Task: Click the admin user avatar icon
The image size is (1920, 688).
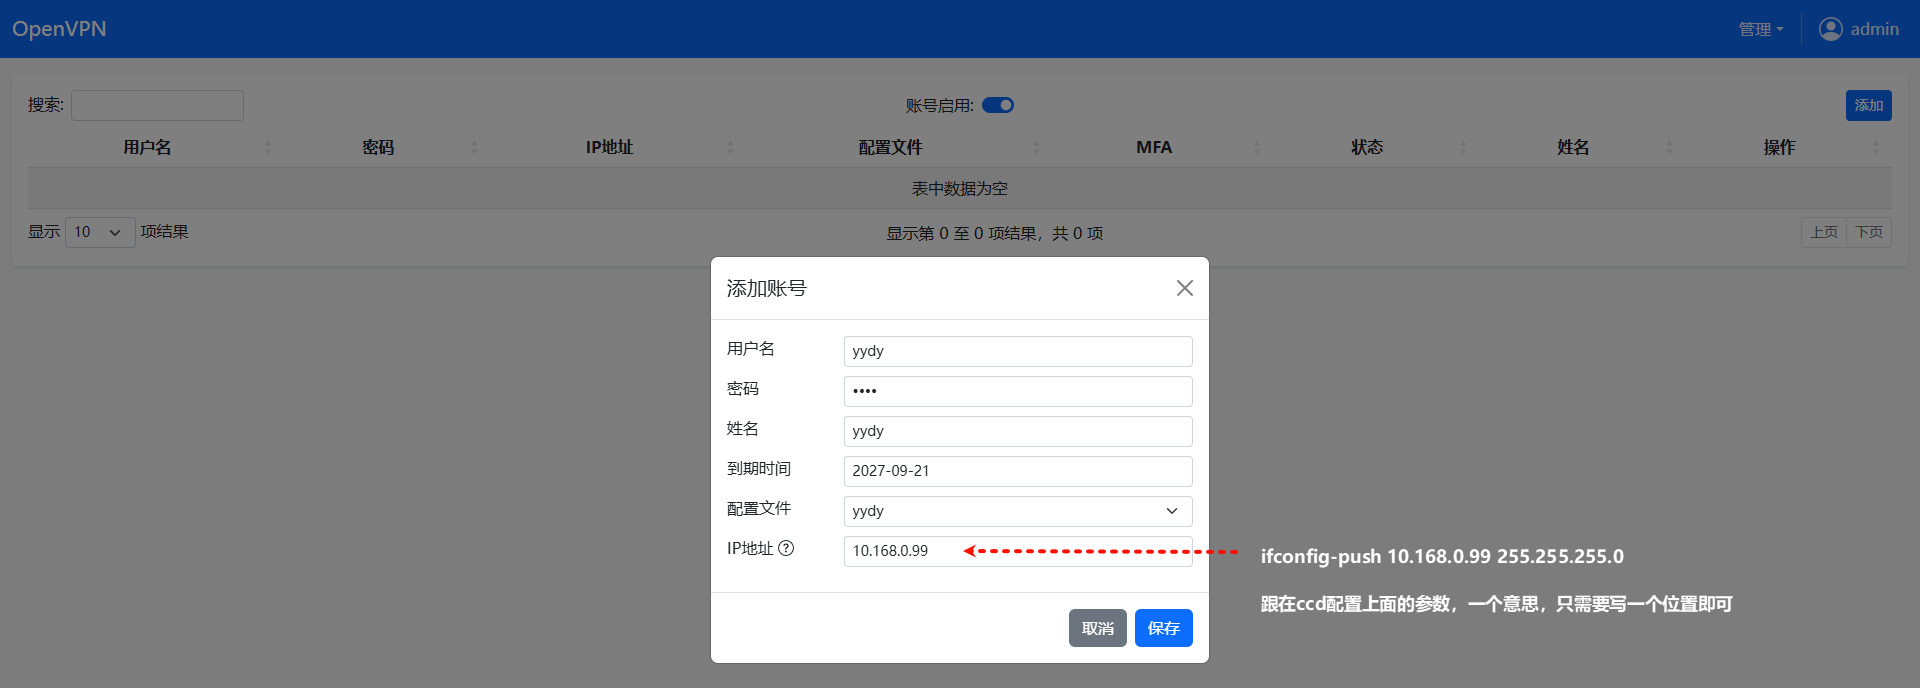Action: pyautogui.click(x=1830, y=29)
